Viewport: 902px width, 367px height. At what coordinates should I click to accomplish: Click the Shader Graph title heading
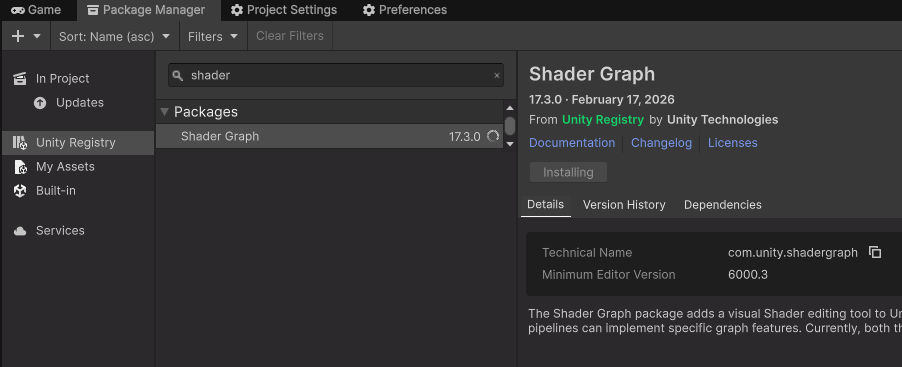592,74
